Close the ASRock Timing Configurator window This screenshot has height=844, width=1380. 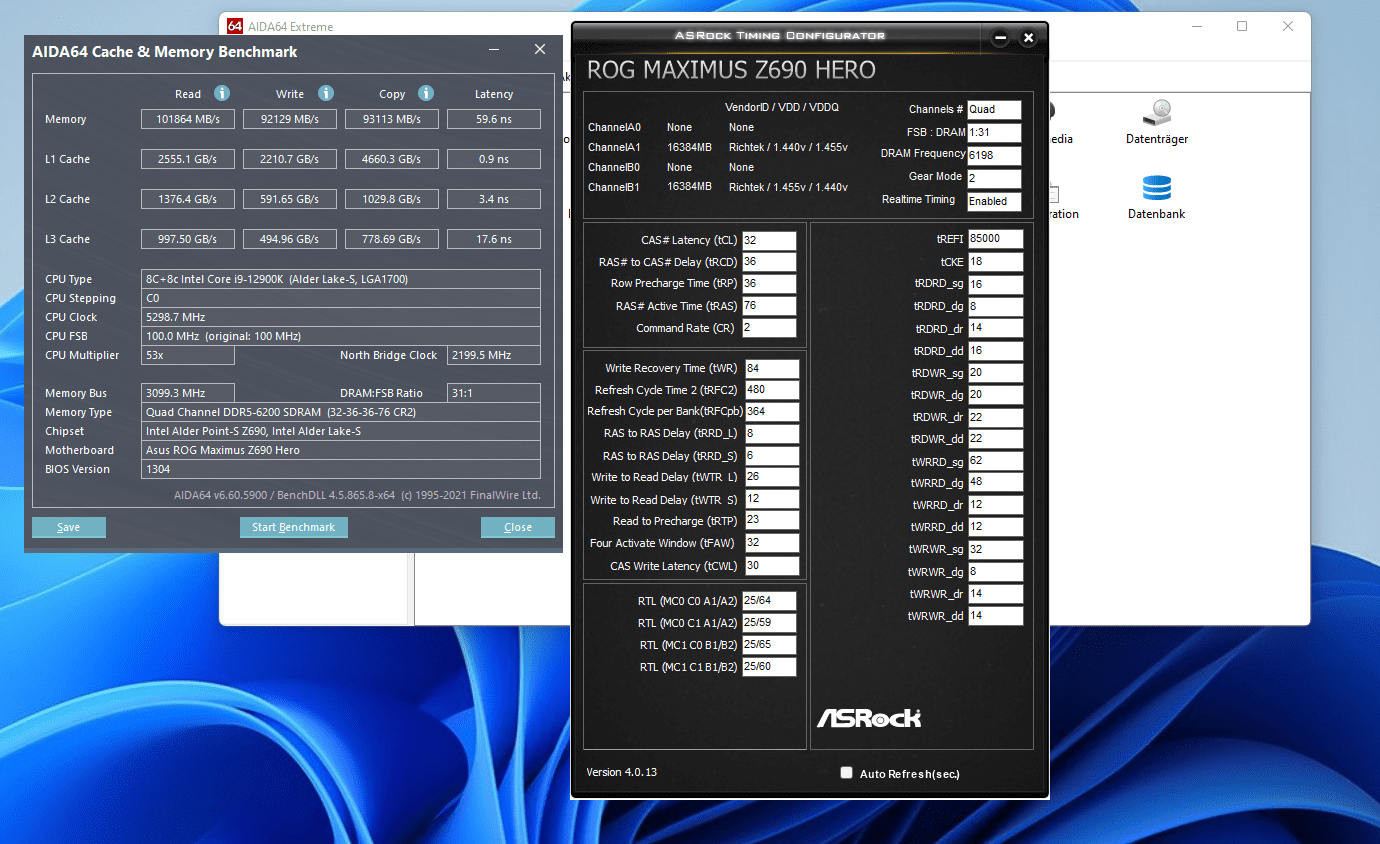point(1028,38)
